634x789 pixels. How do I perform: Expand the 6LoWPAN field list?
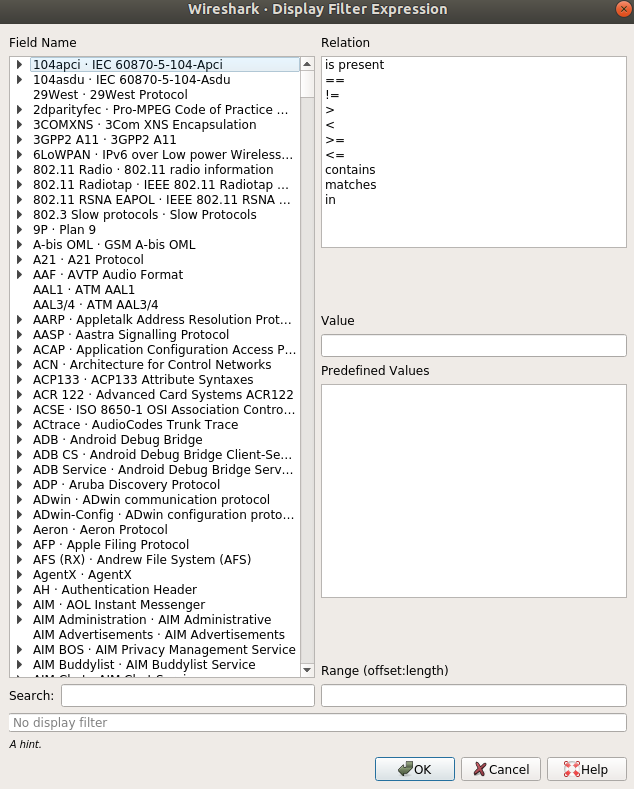19,154
